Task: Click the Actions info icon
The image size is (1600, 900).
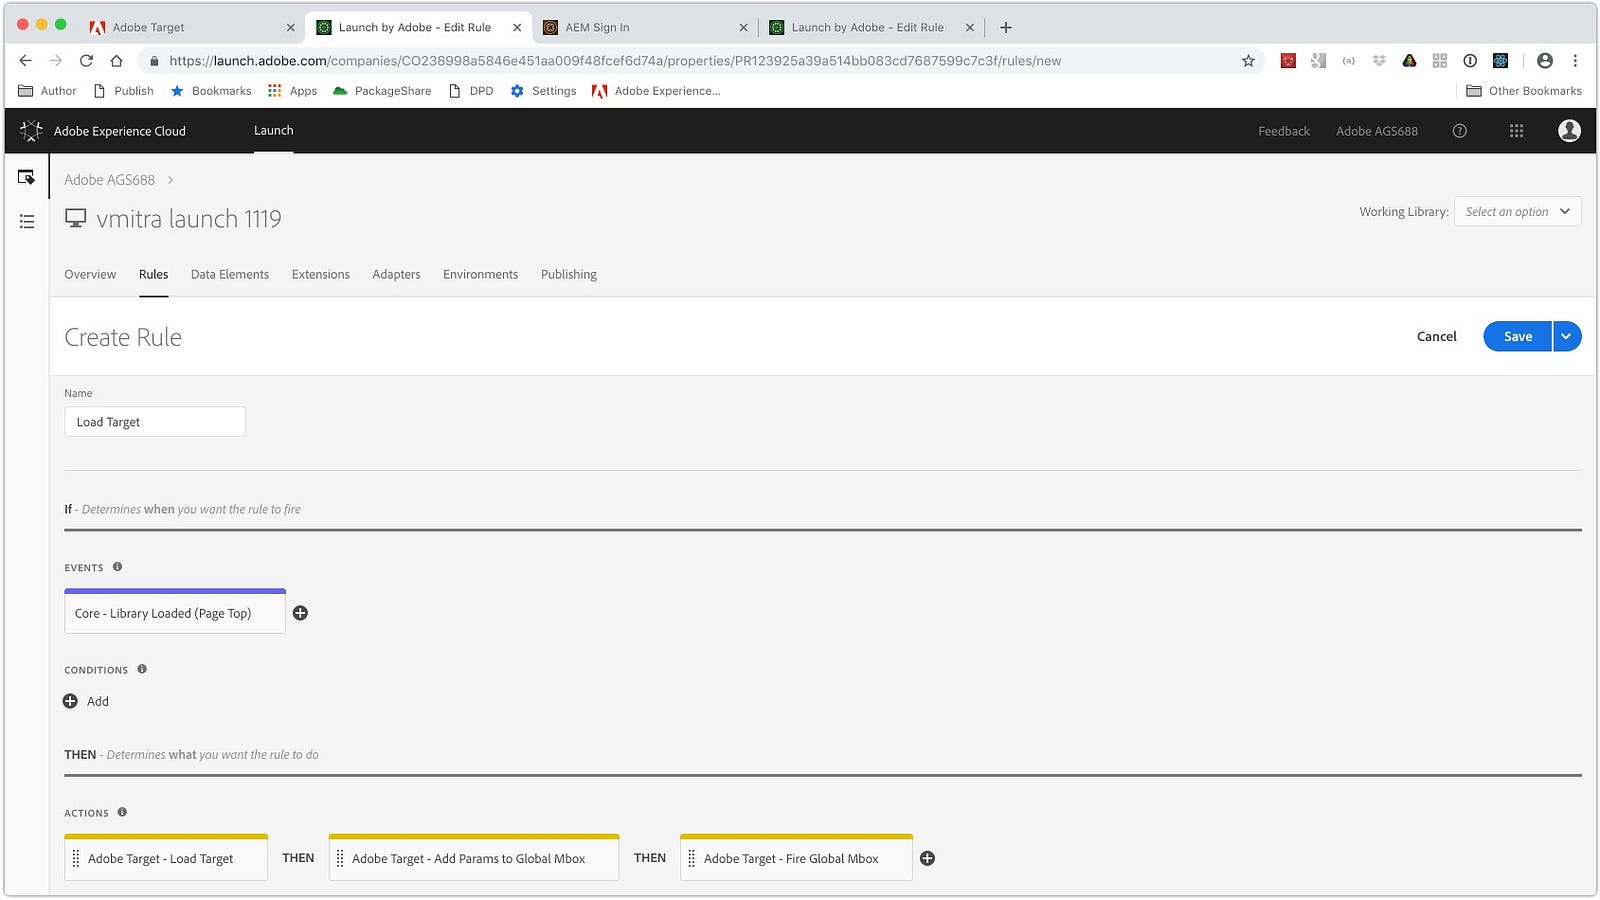Action: tap(122, 812)
